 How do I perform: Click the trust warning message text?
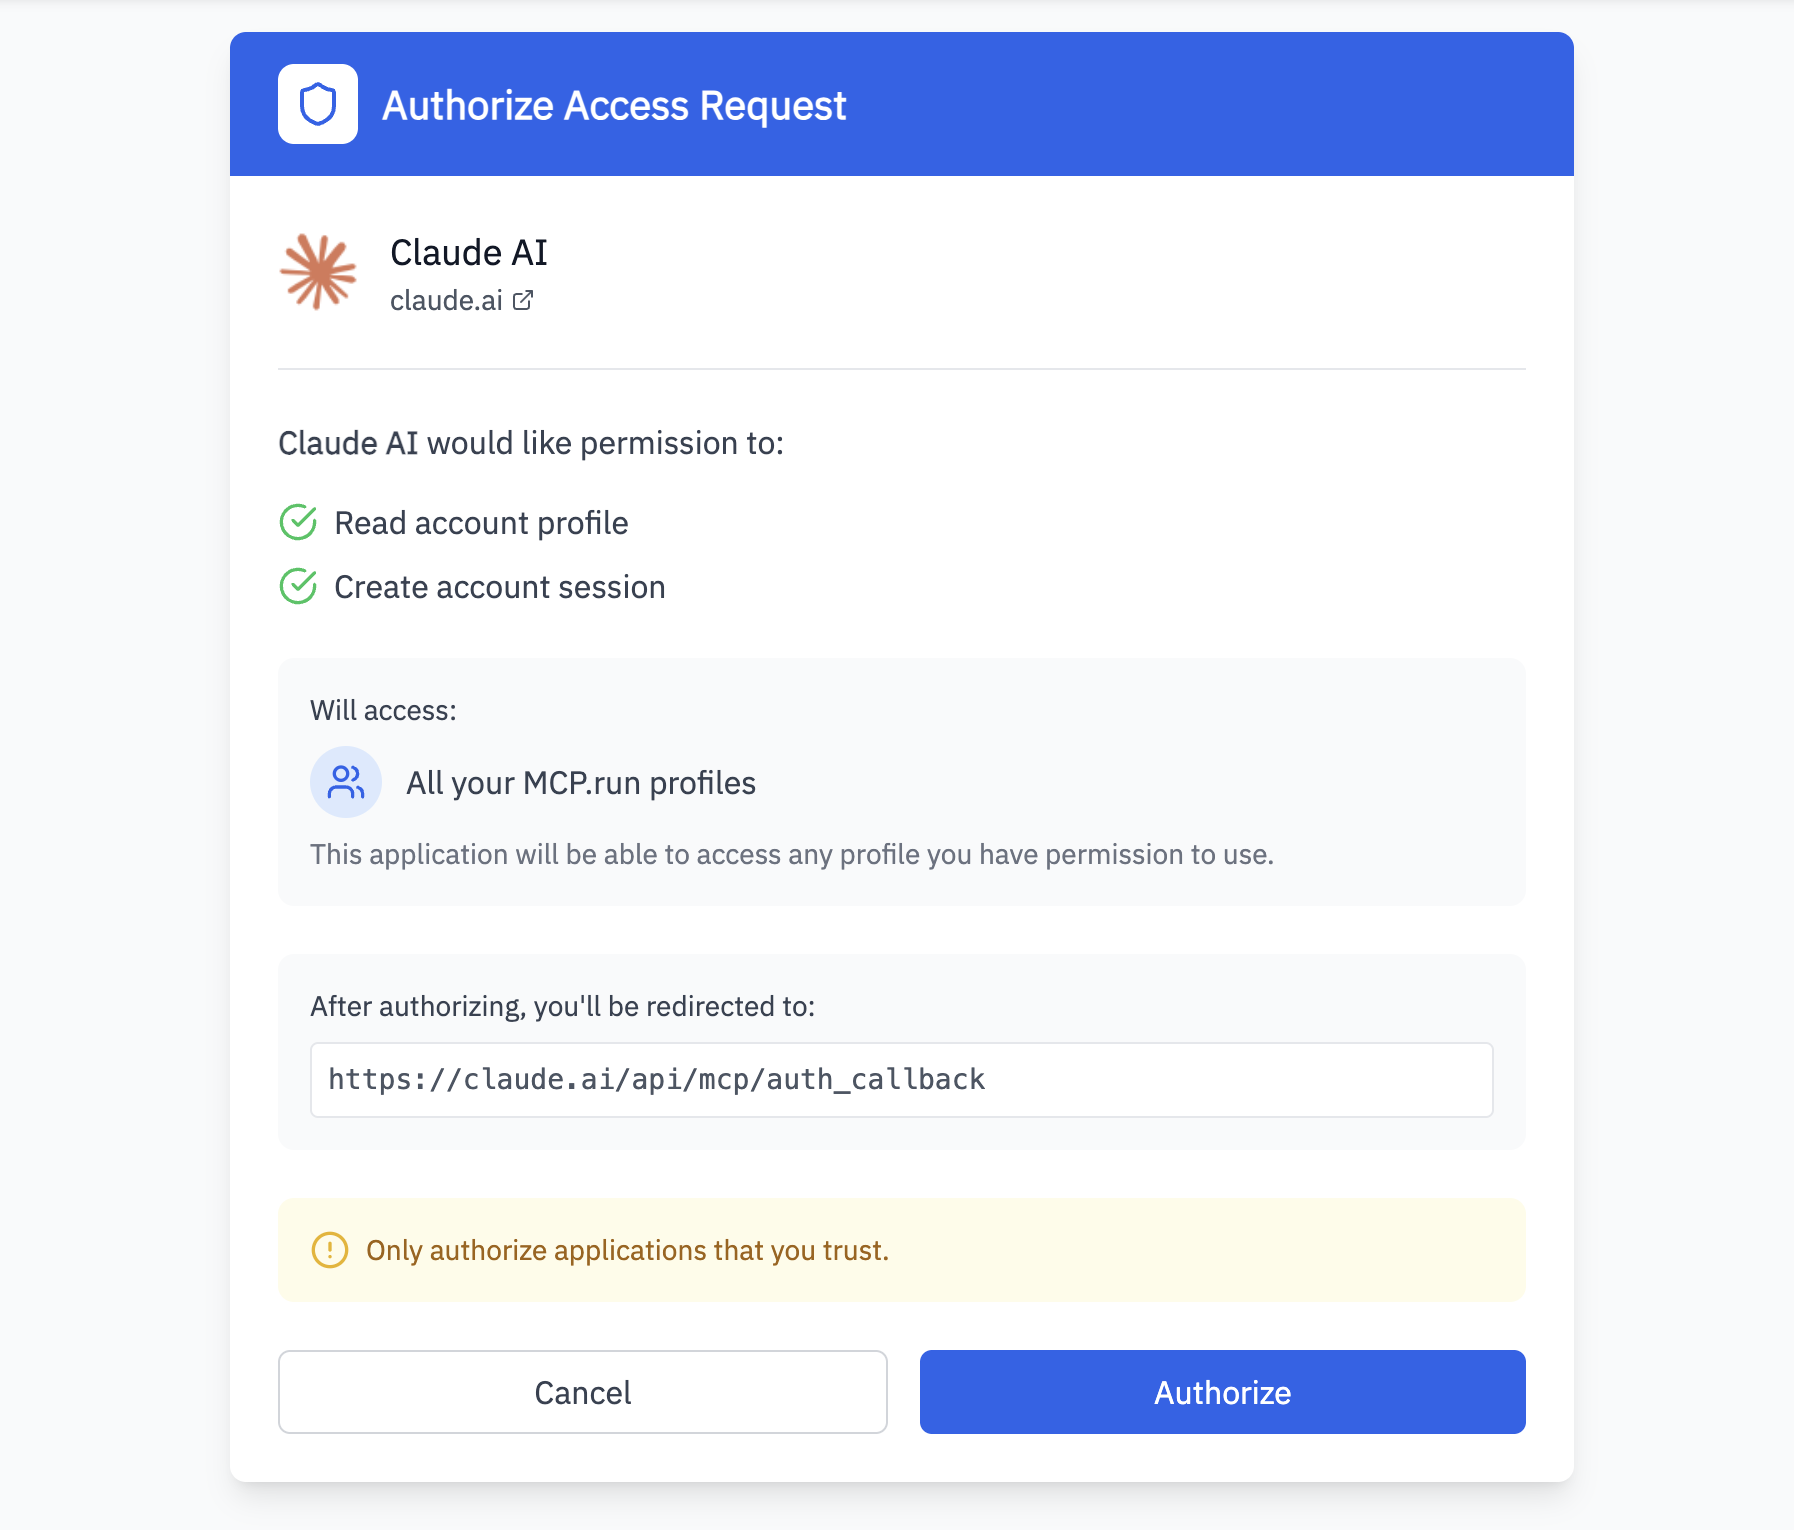(x=627, y=1250)
